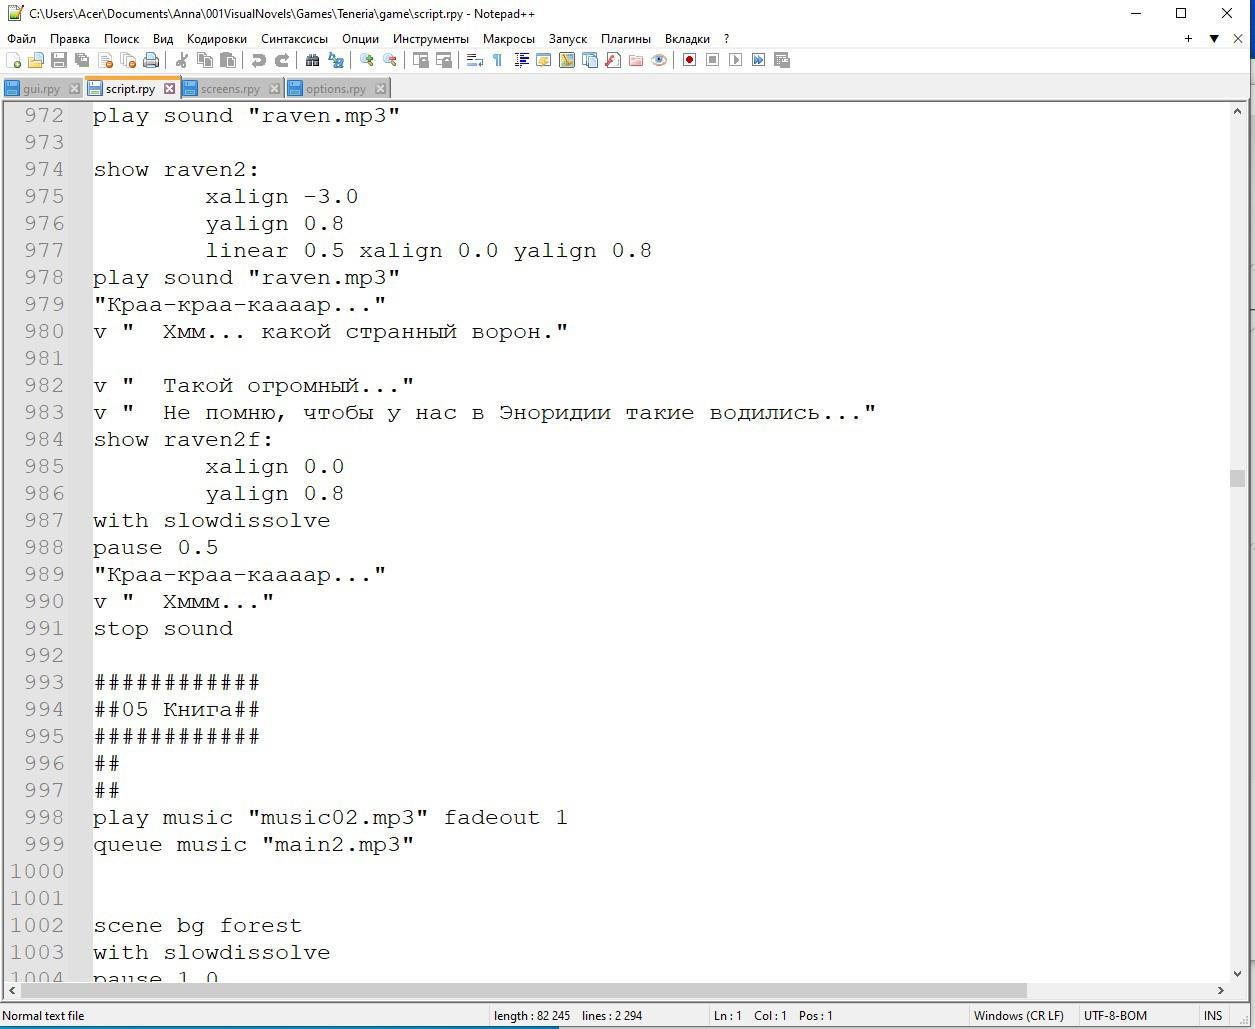Open the Правка menu
This screenshot has width=1255, height=1029.
[70, 38]
